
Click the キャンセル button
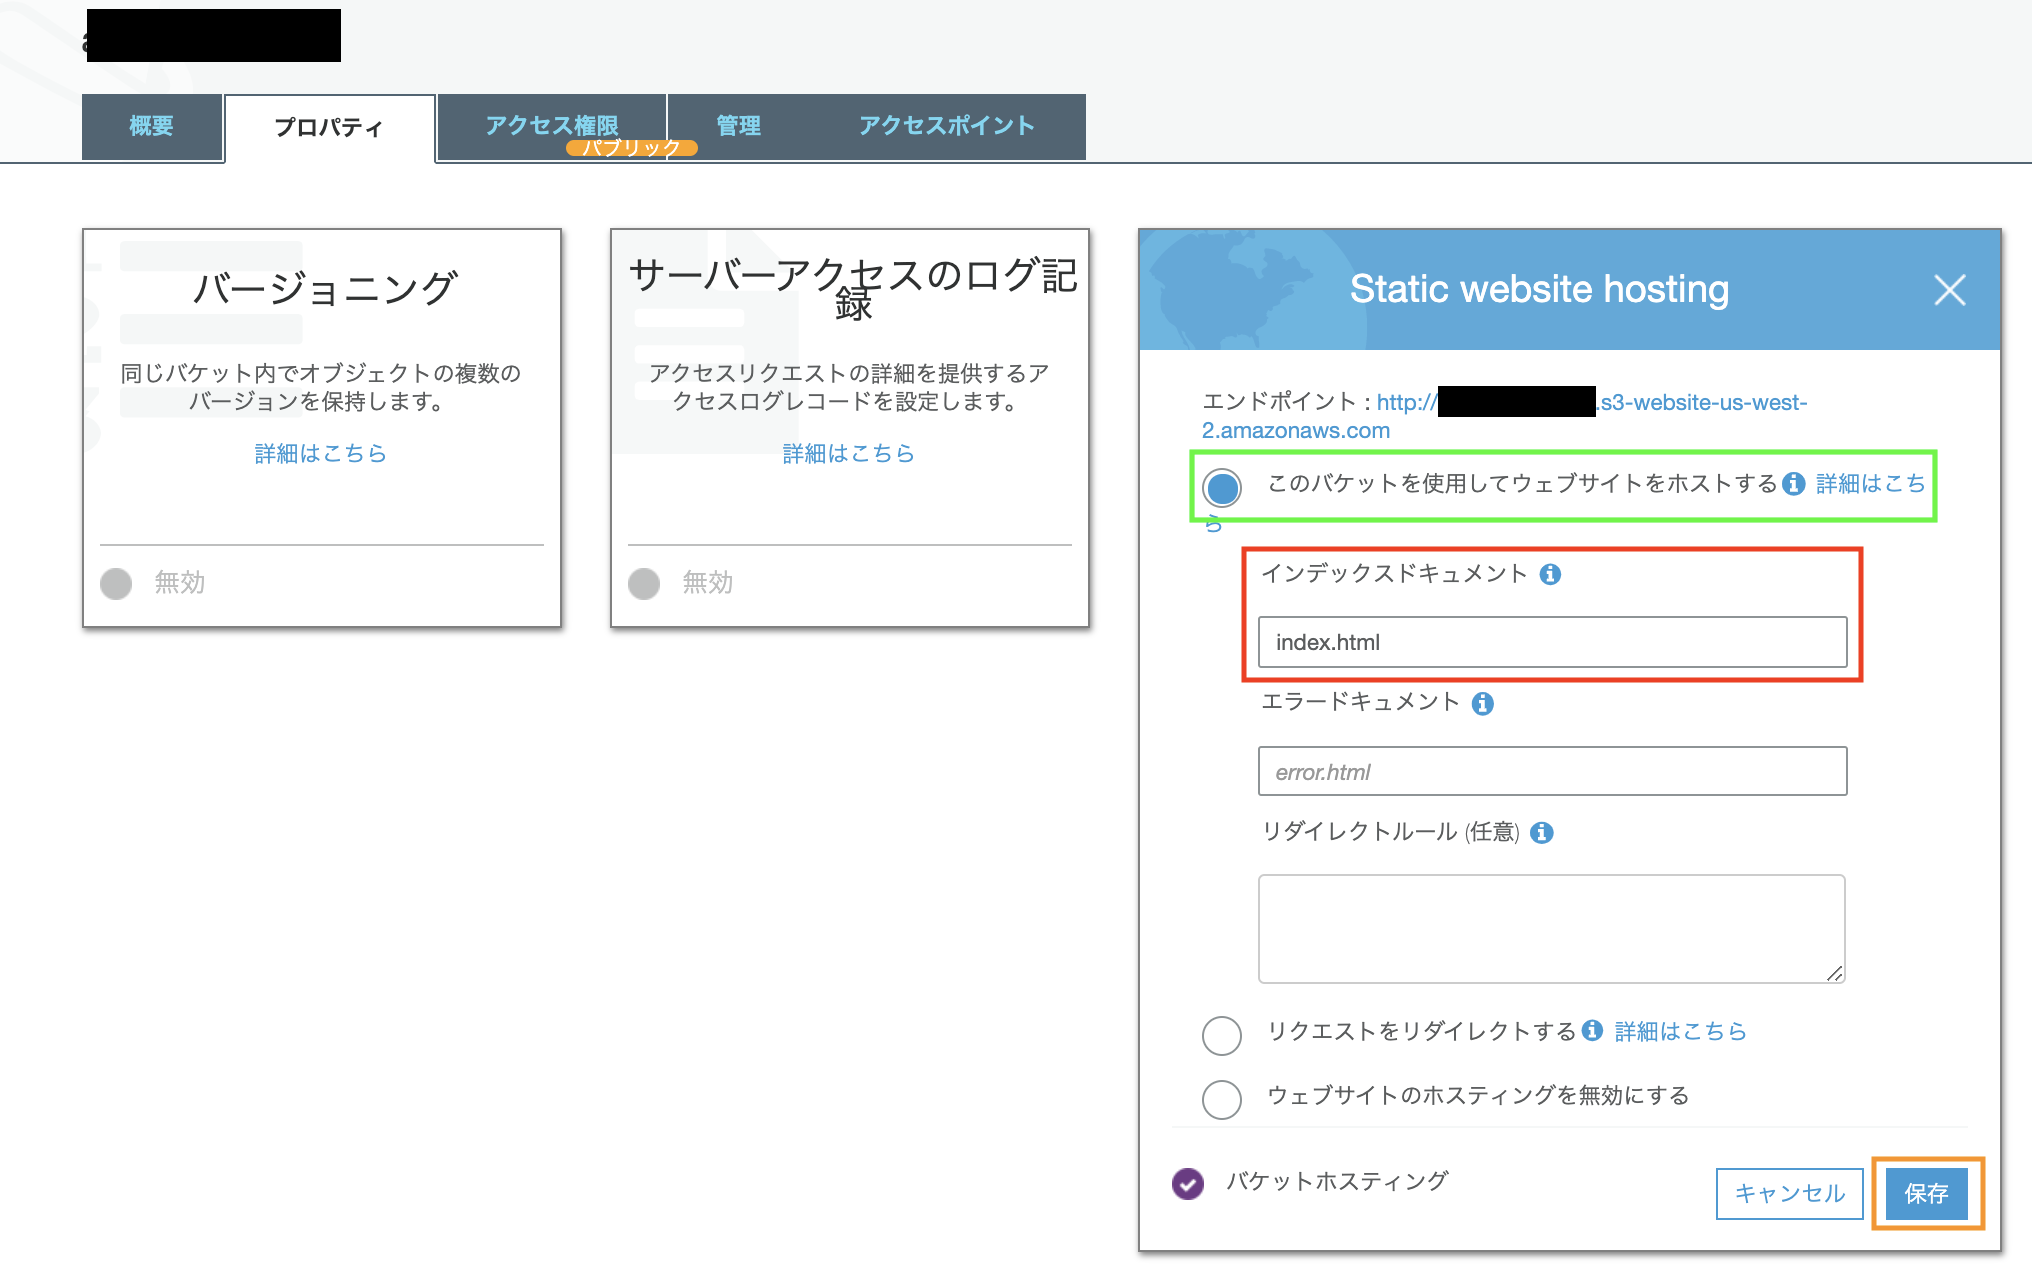[x=1789, y=1194]
